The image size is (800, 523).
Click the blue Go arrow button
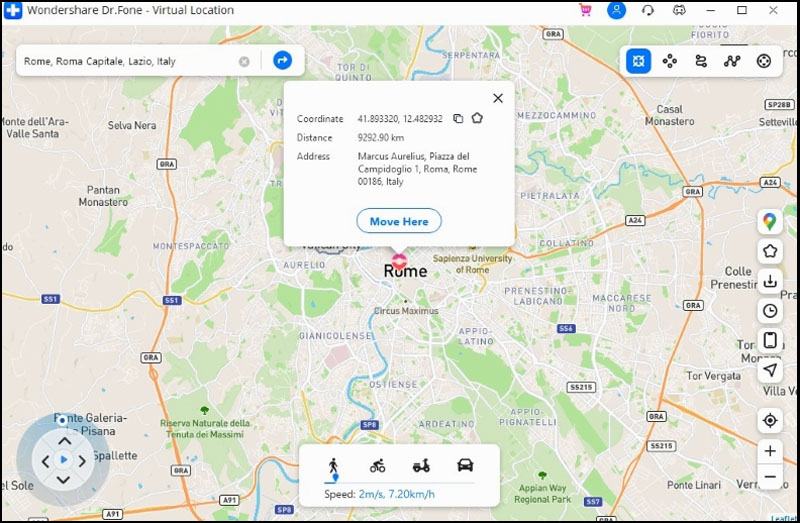point(282,60)
